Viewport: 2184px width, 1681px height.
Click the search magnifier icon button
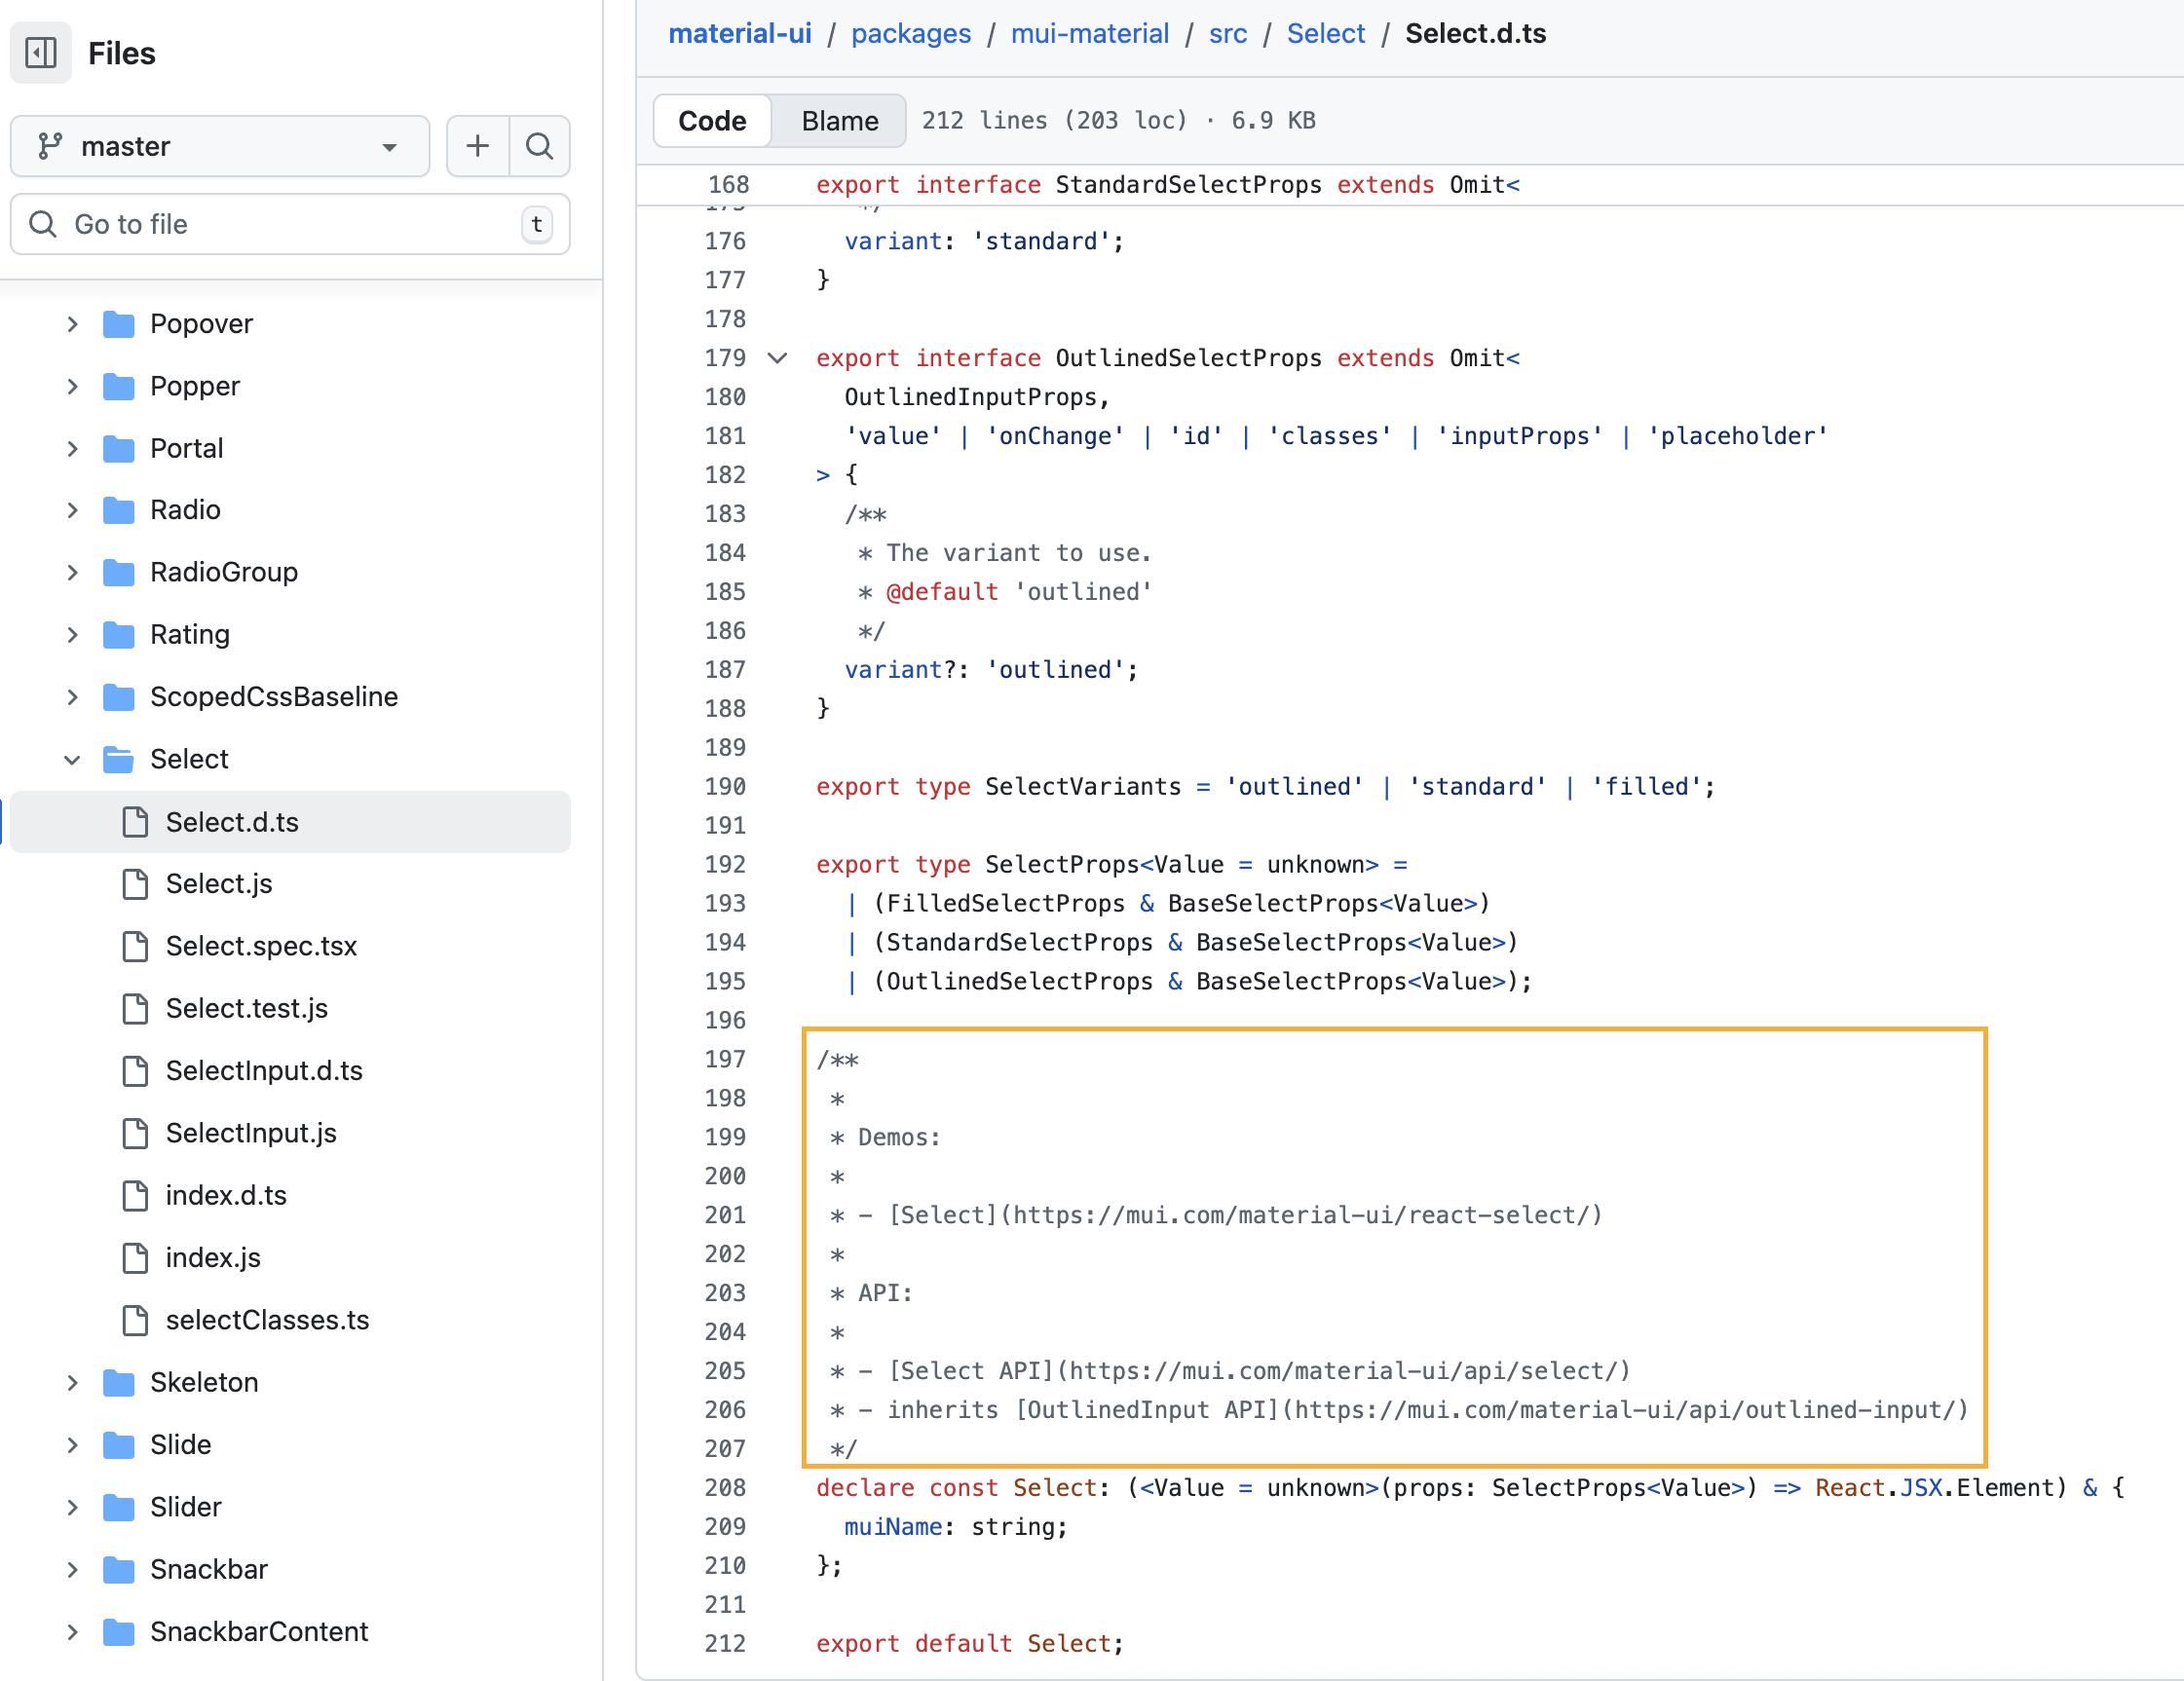(540, 146)
